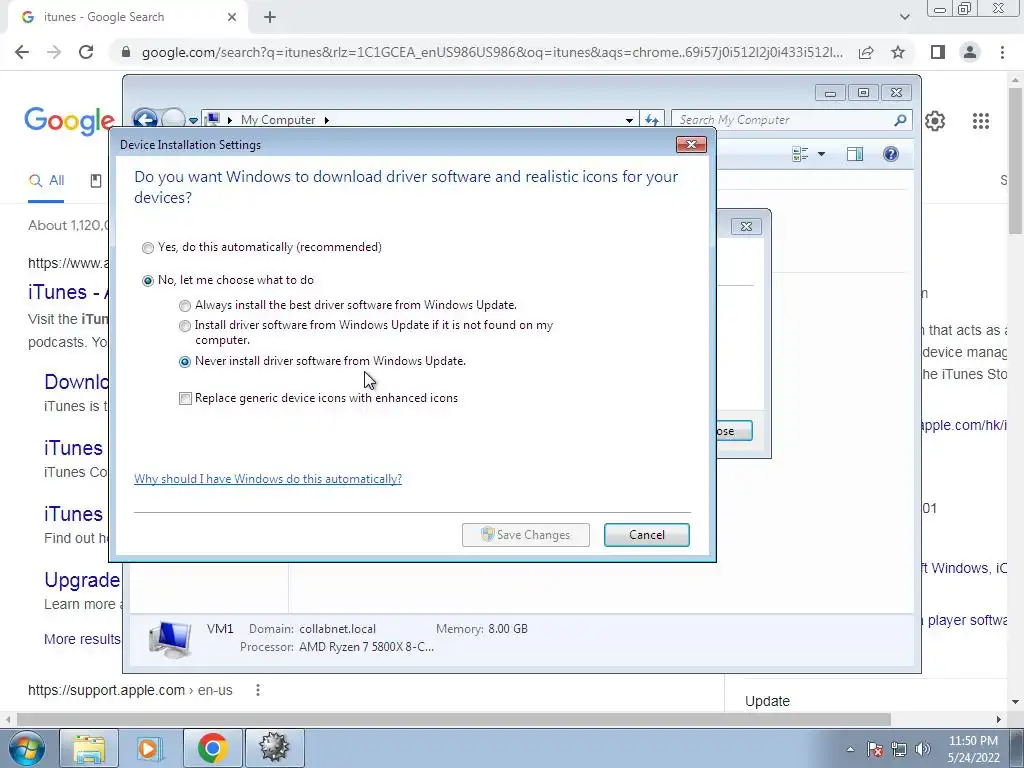Open 'More results' link under iTunes result
Image resolution: width=1024 pixels, height=768 pixels.
[x=82, y=639]
